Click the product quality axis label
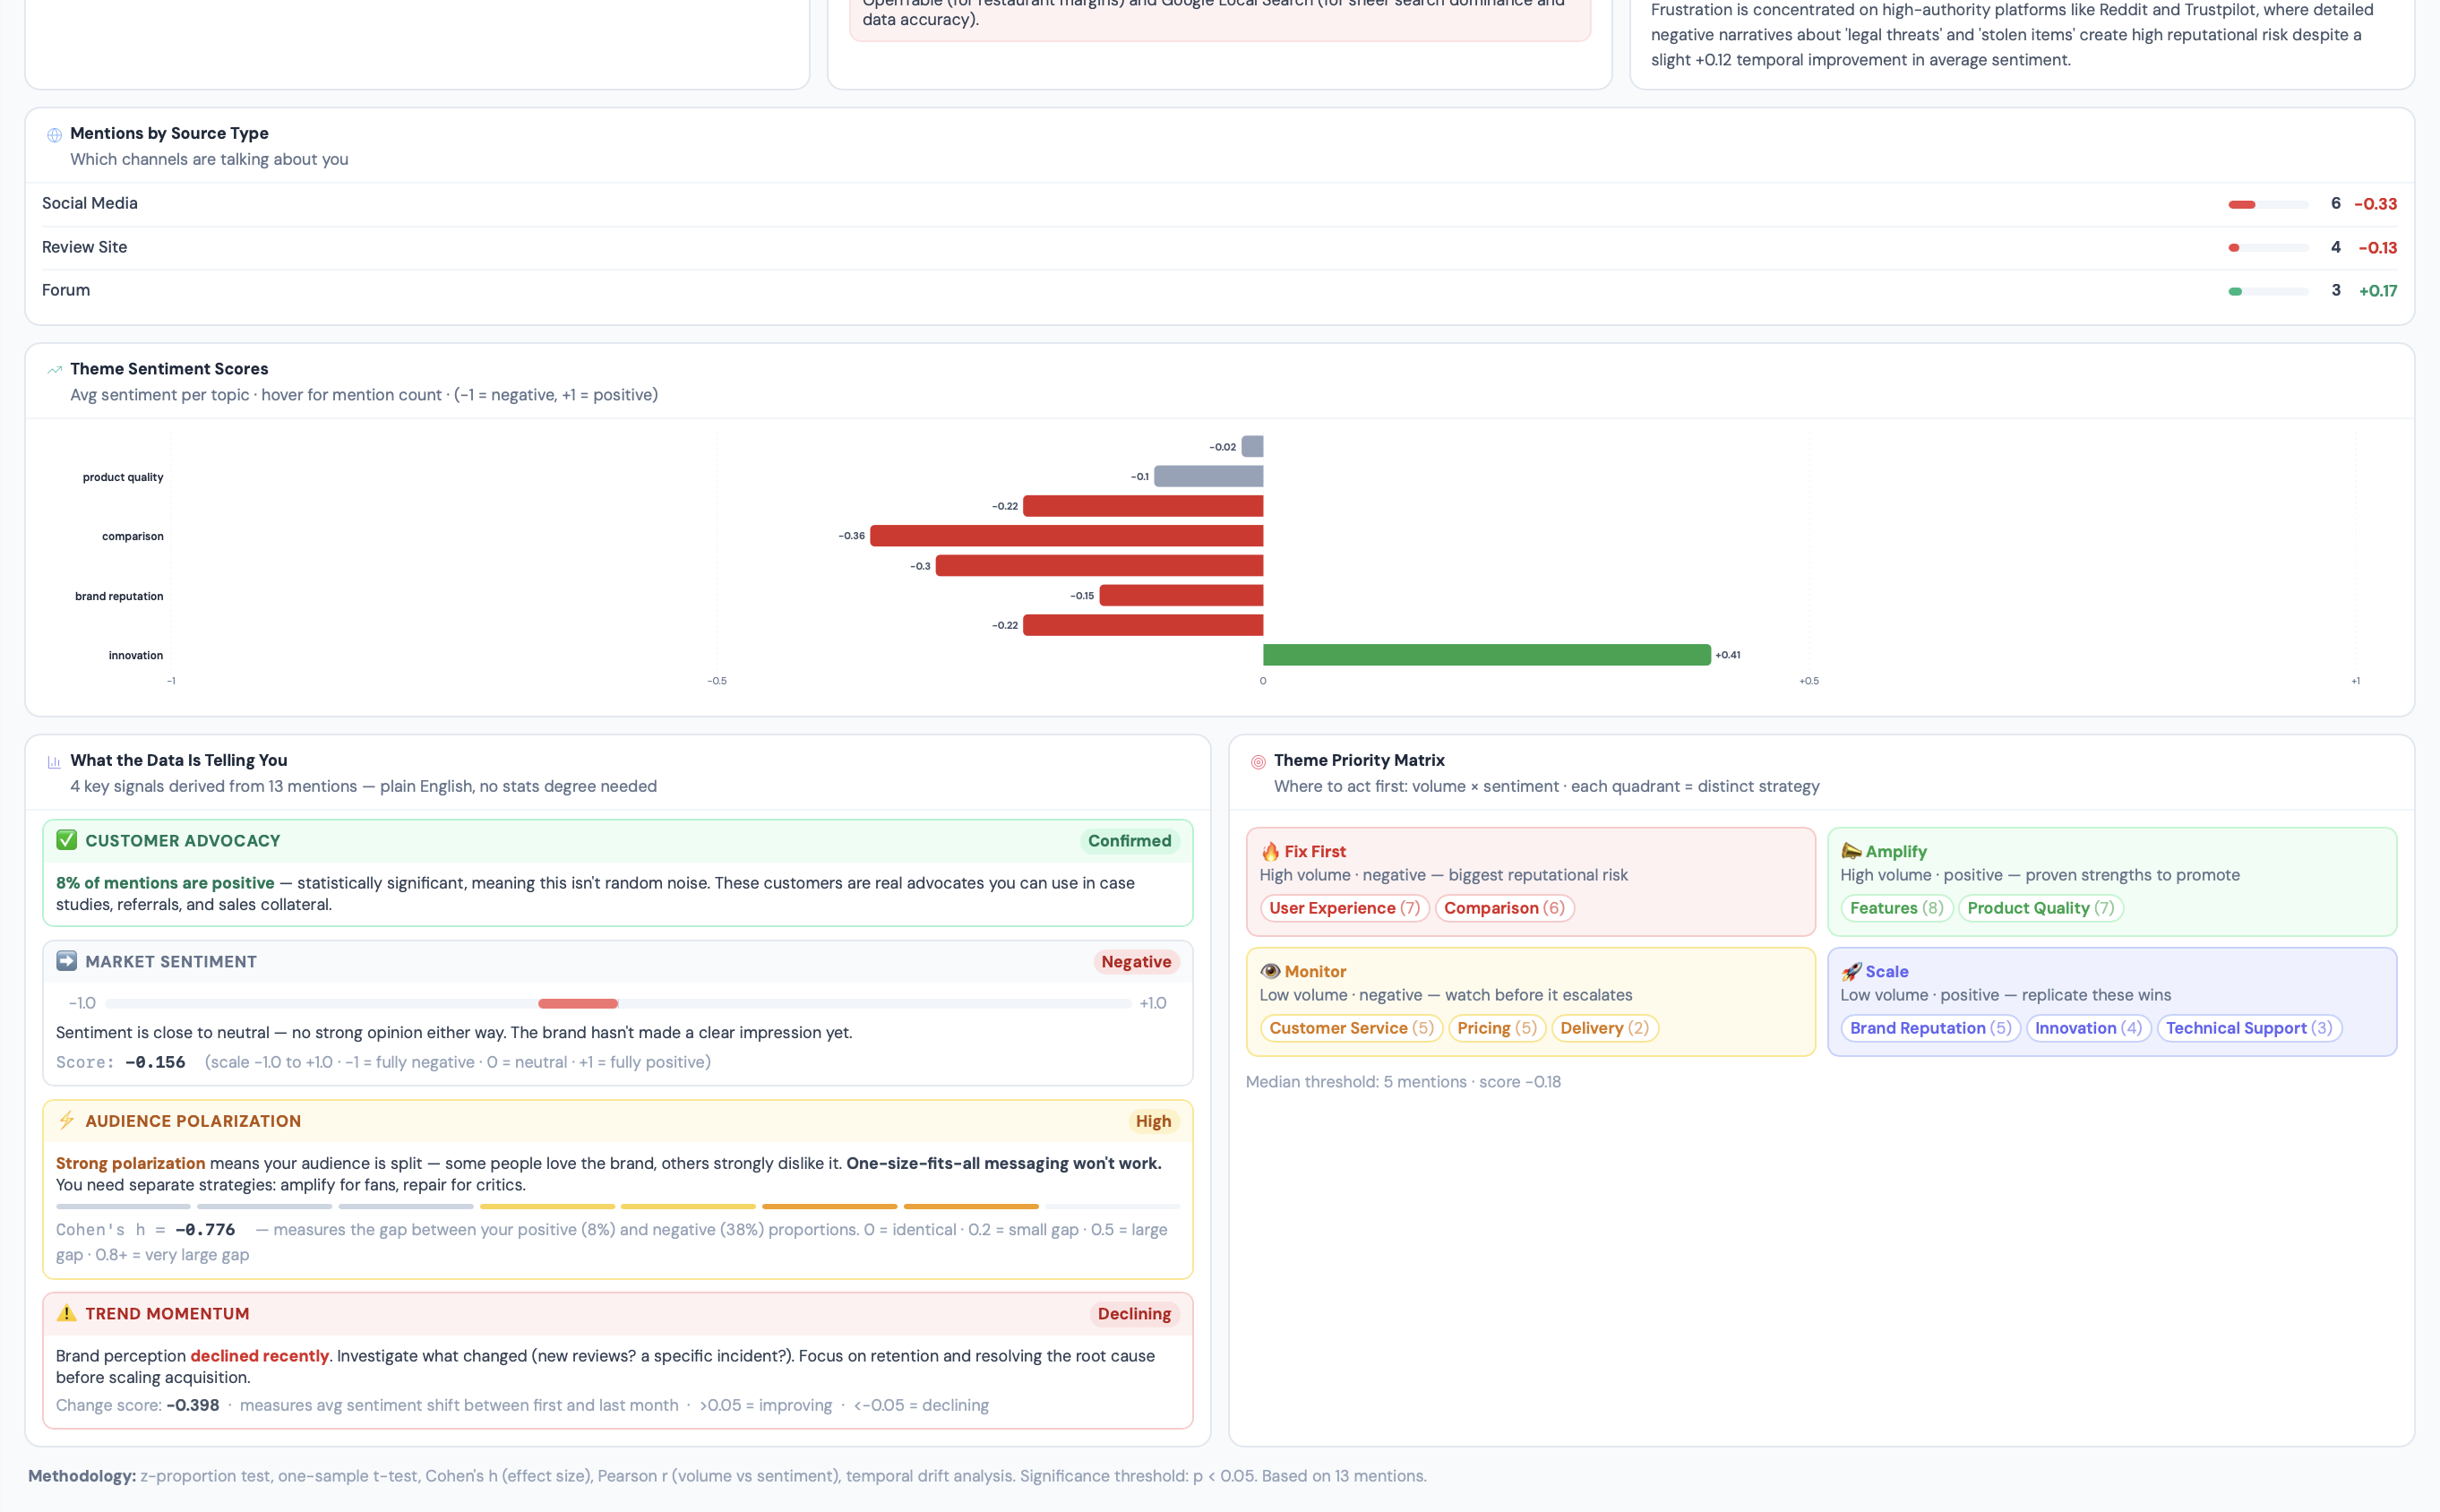Image resolution: width=2440 pixels, height=1512 pixels. click(123, 477)
